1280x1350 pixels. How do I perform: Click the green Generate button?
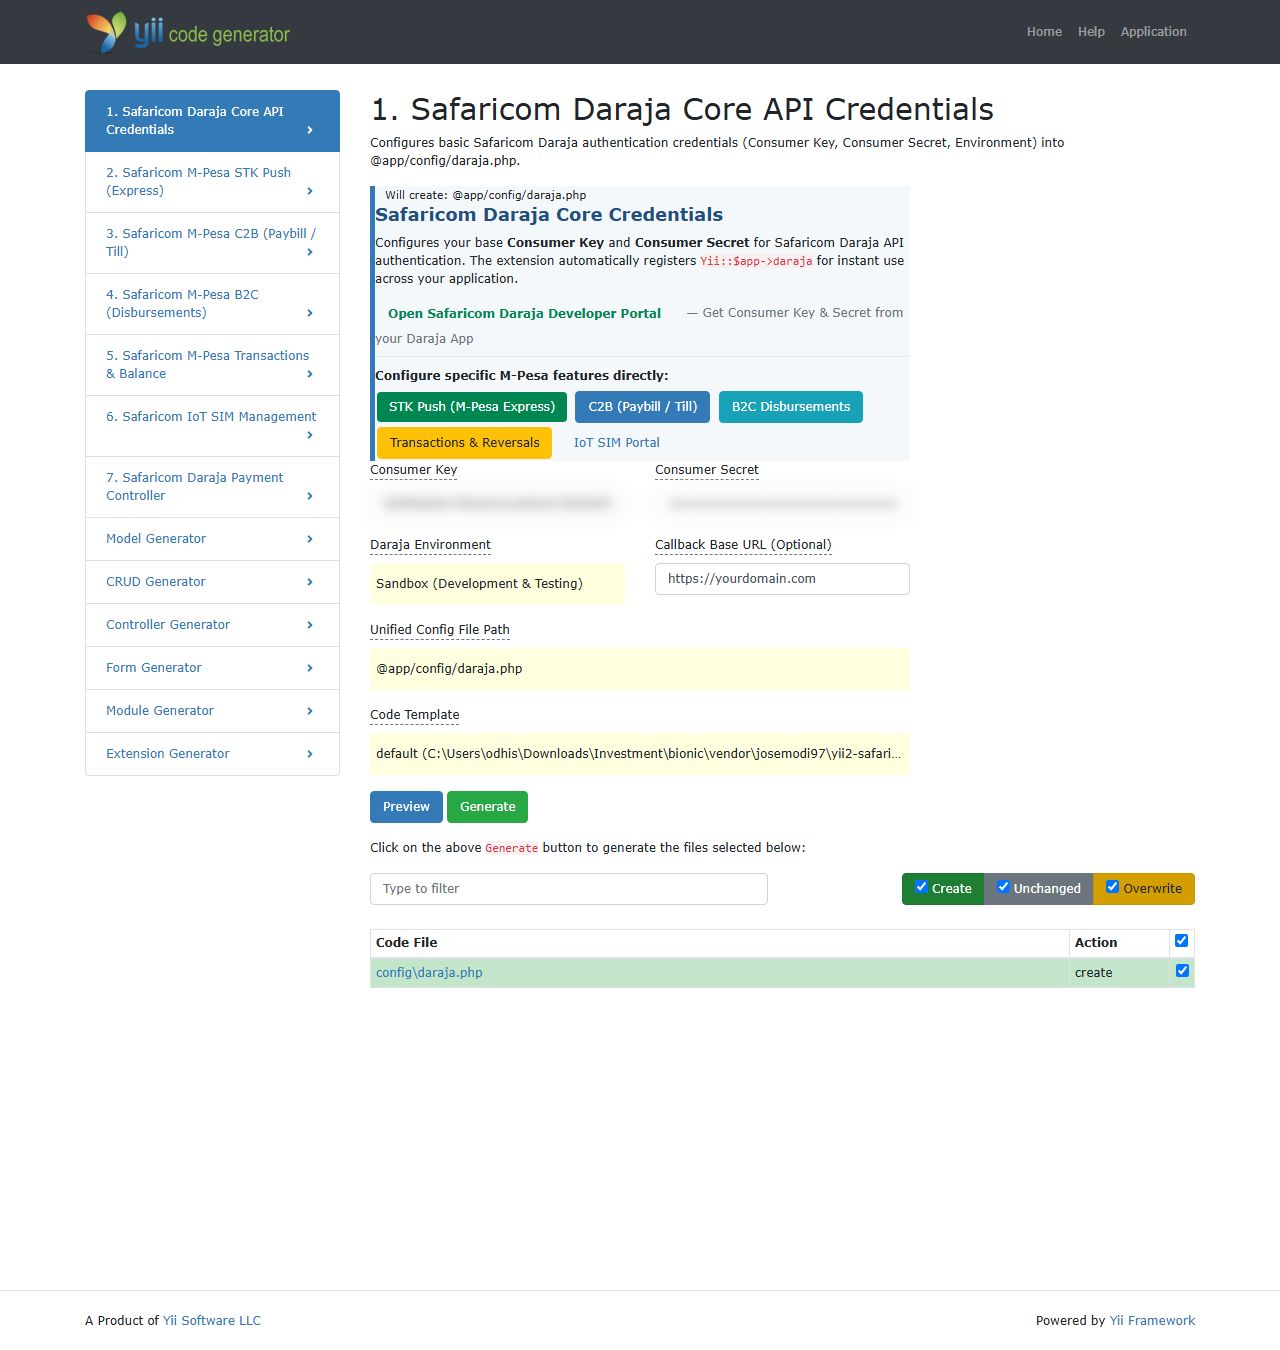click(x=487, y=807)
